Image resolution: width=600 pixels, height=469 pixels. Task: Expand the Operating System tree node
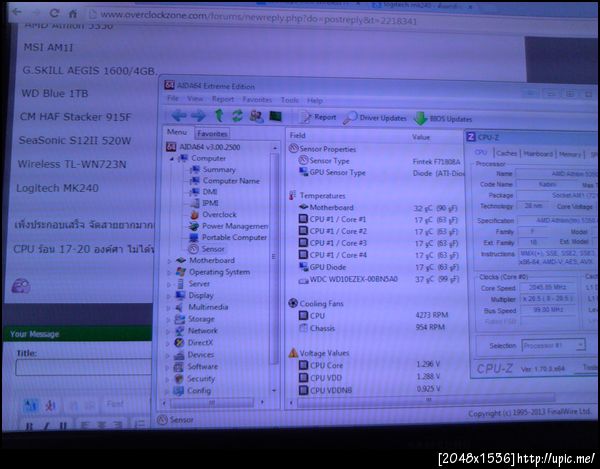coord(169,273)
